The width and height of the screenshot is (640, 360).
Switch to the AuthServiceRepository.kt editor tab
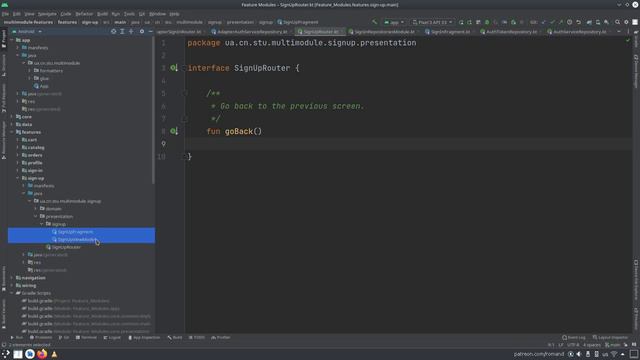click(x=579, y=31)
